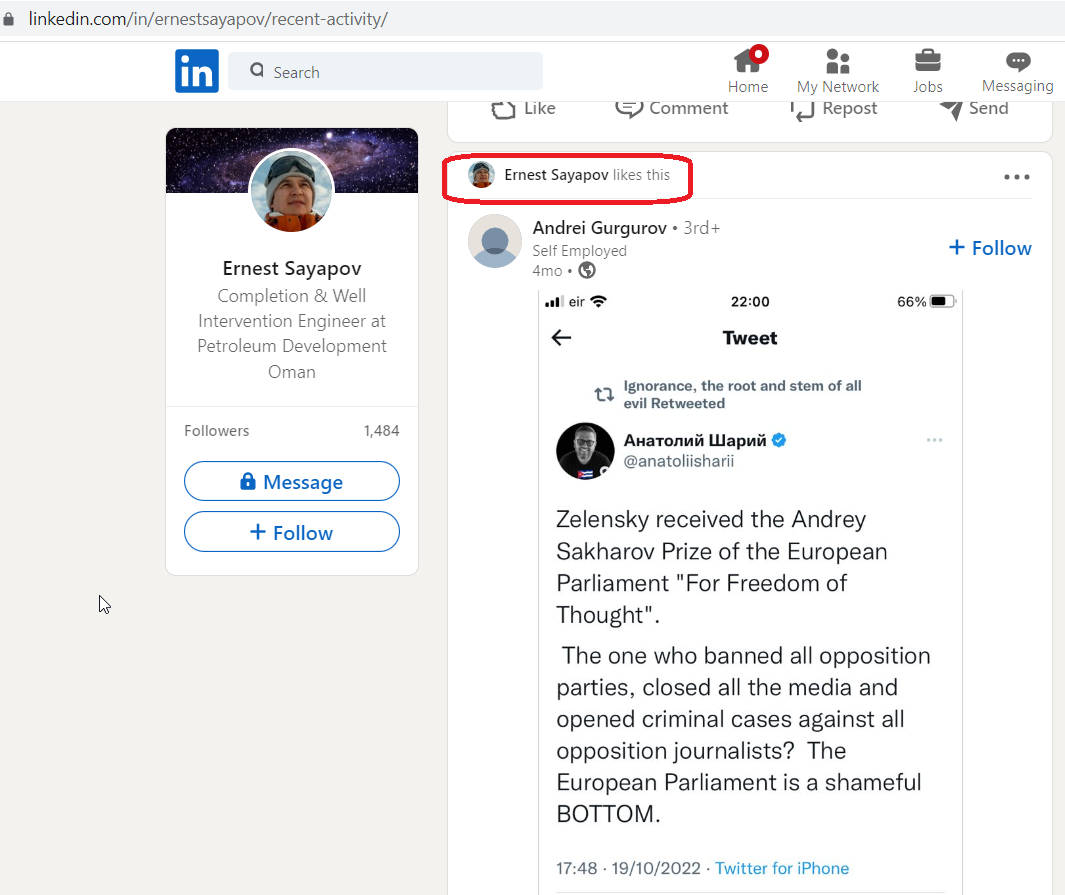Follow Andrei Gurgurov
This screenshot has width=1065, height=895.
pos(990,248)
